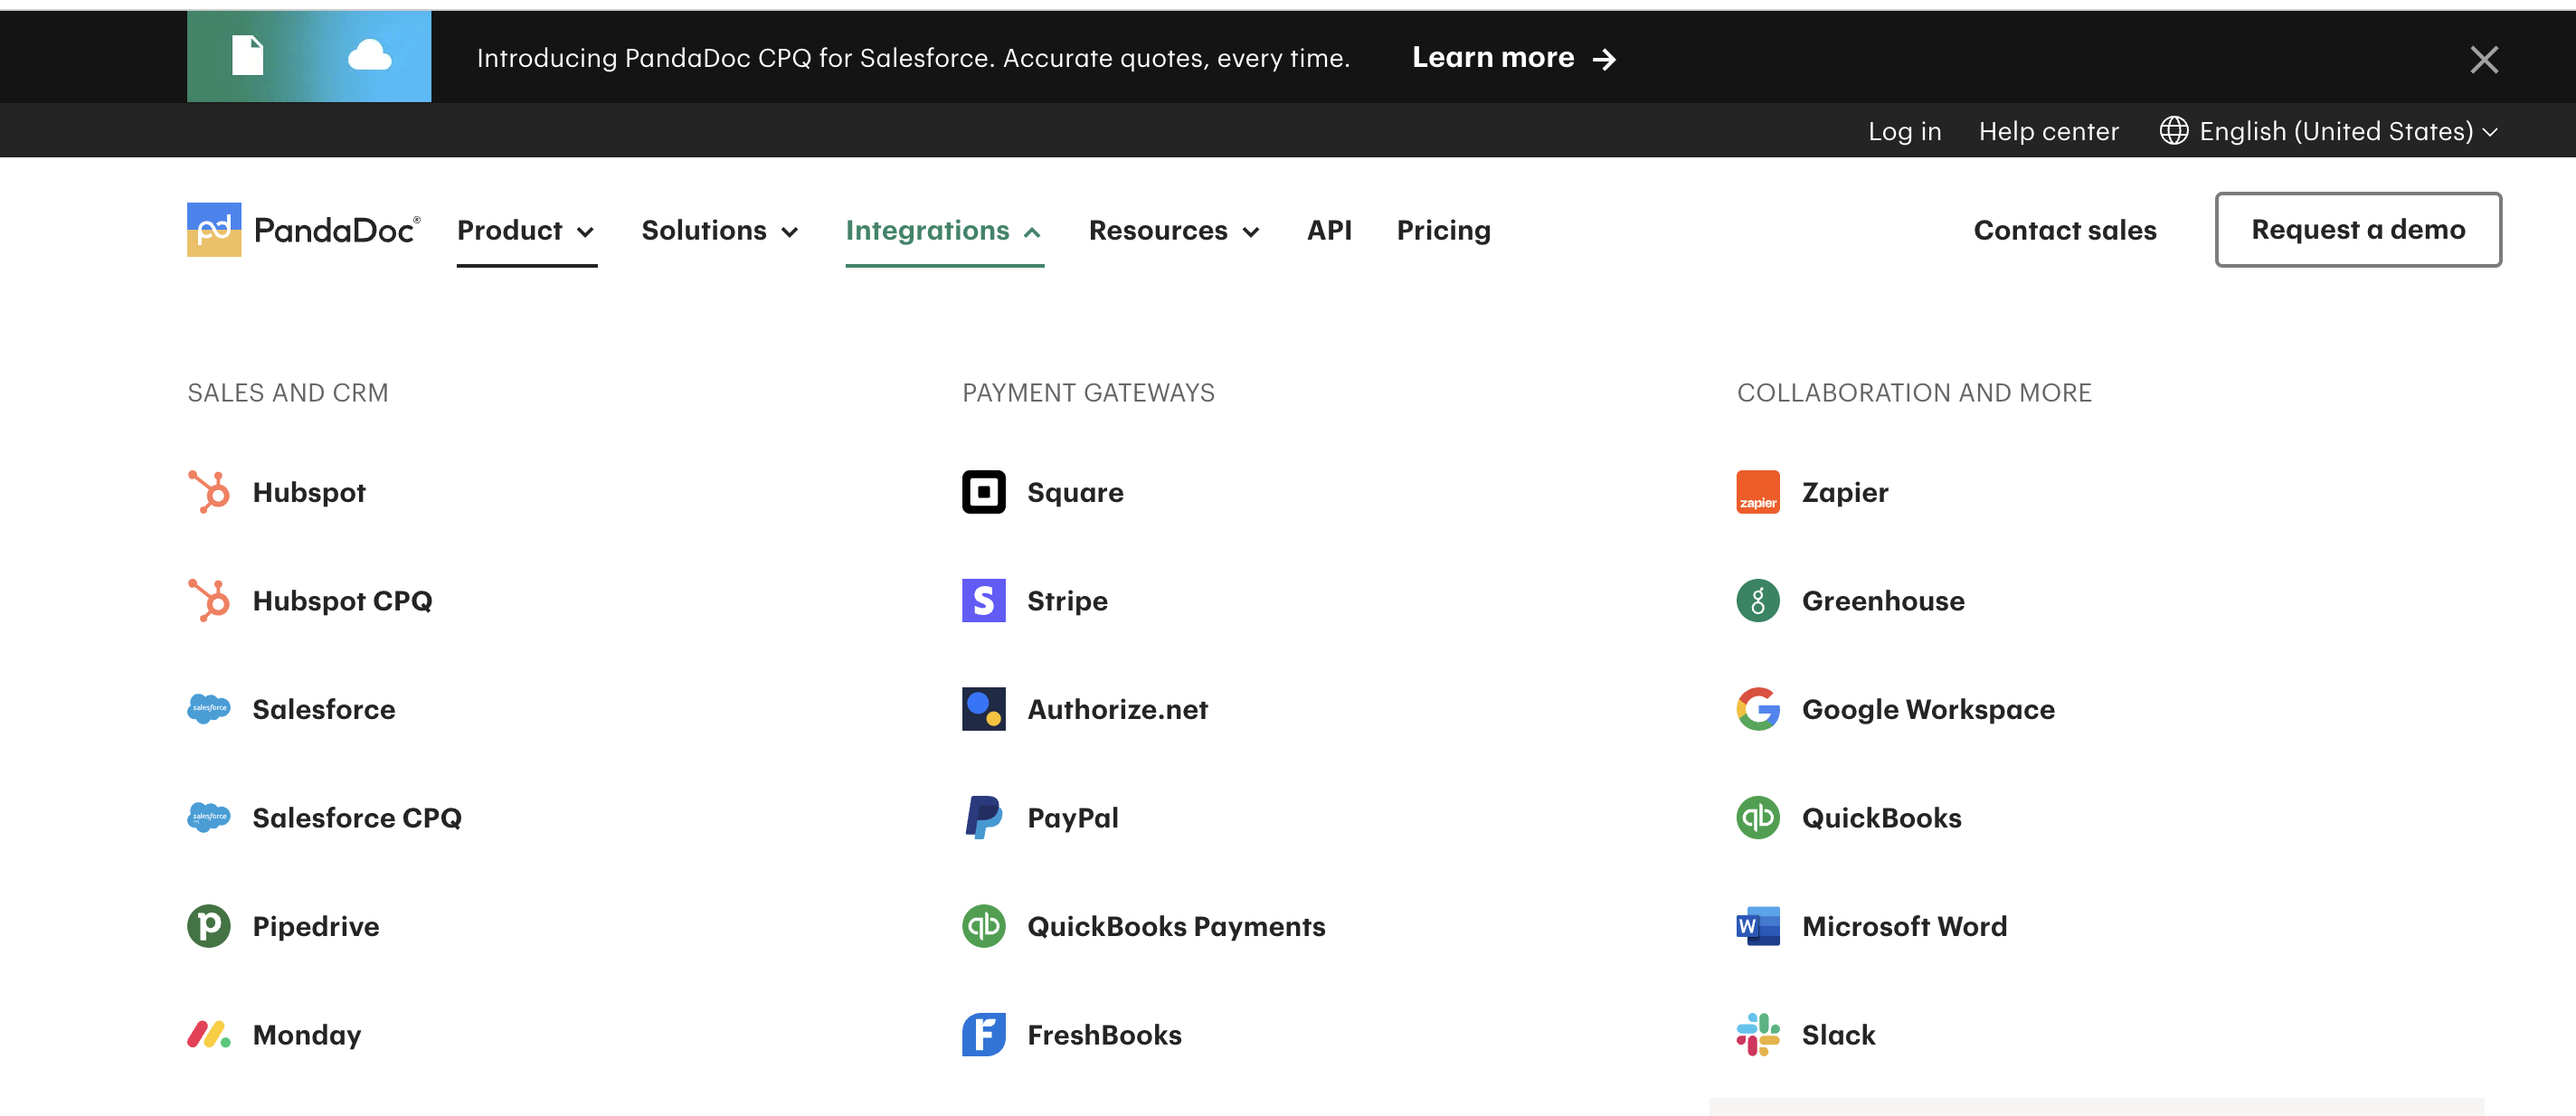
Task: Open the Monday integration link
Action: tap(307, 1035)
